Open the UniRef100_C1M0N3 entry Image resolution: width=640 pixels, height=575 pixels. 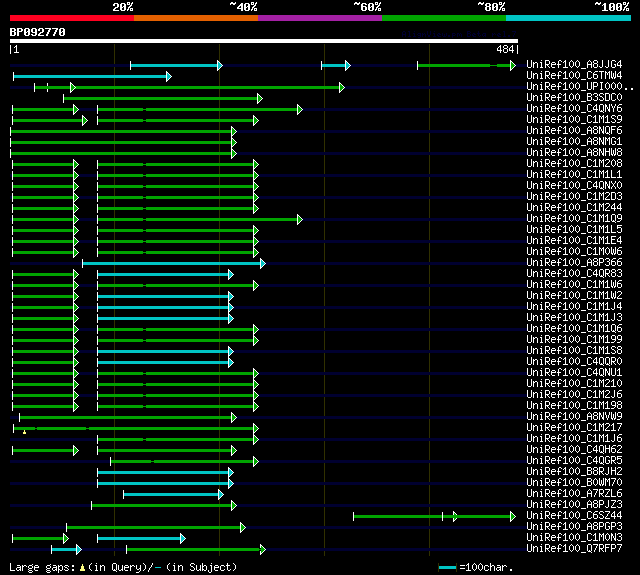(574, 538)
